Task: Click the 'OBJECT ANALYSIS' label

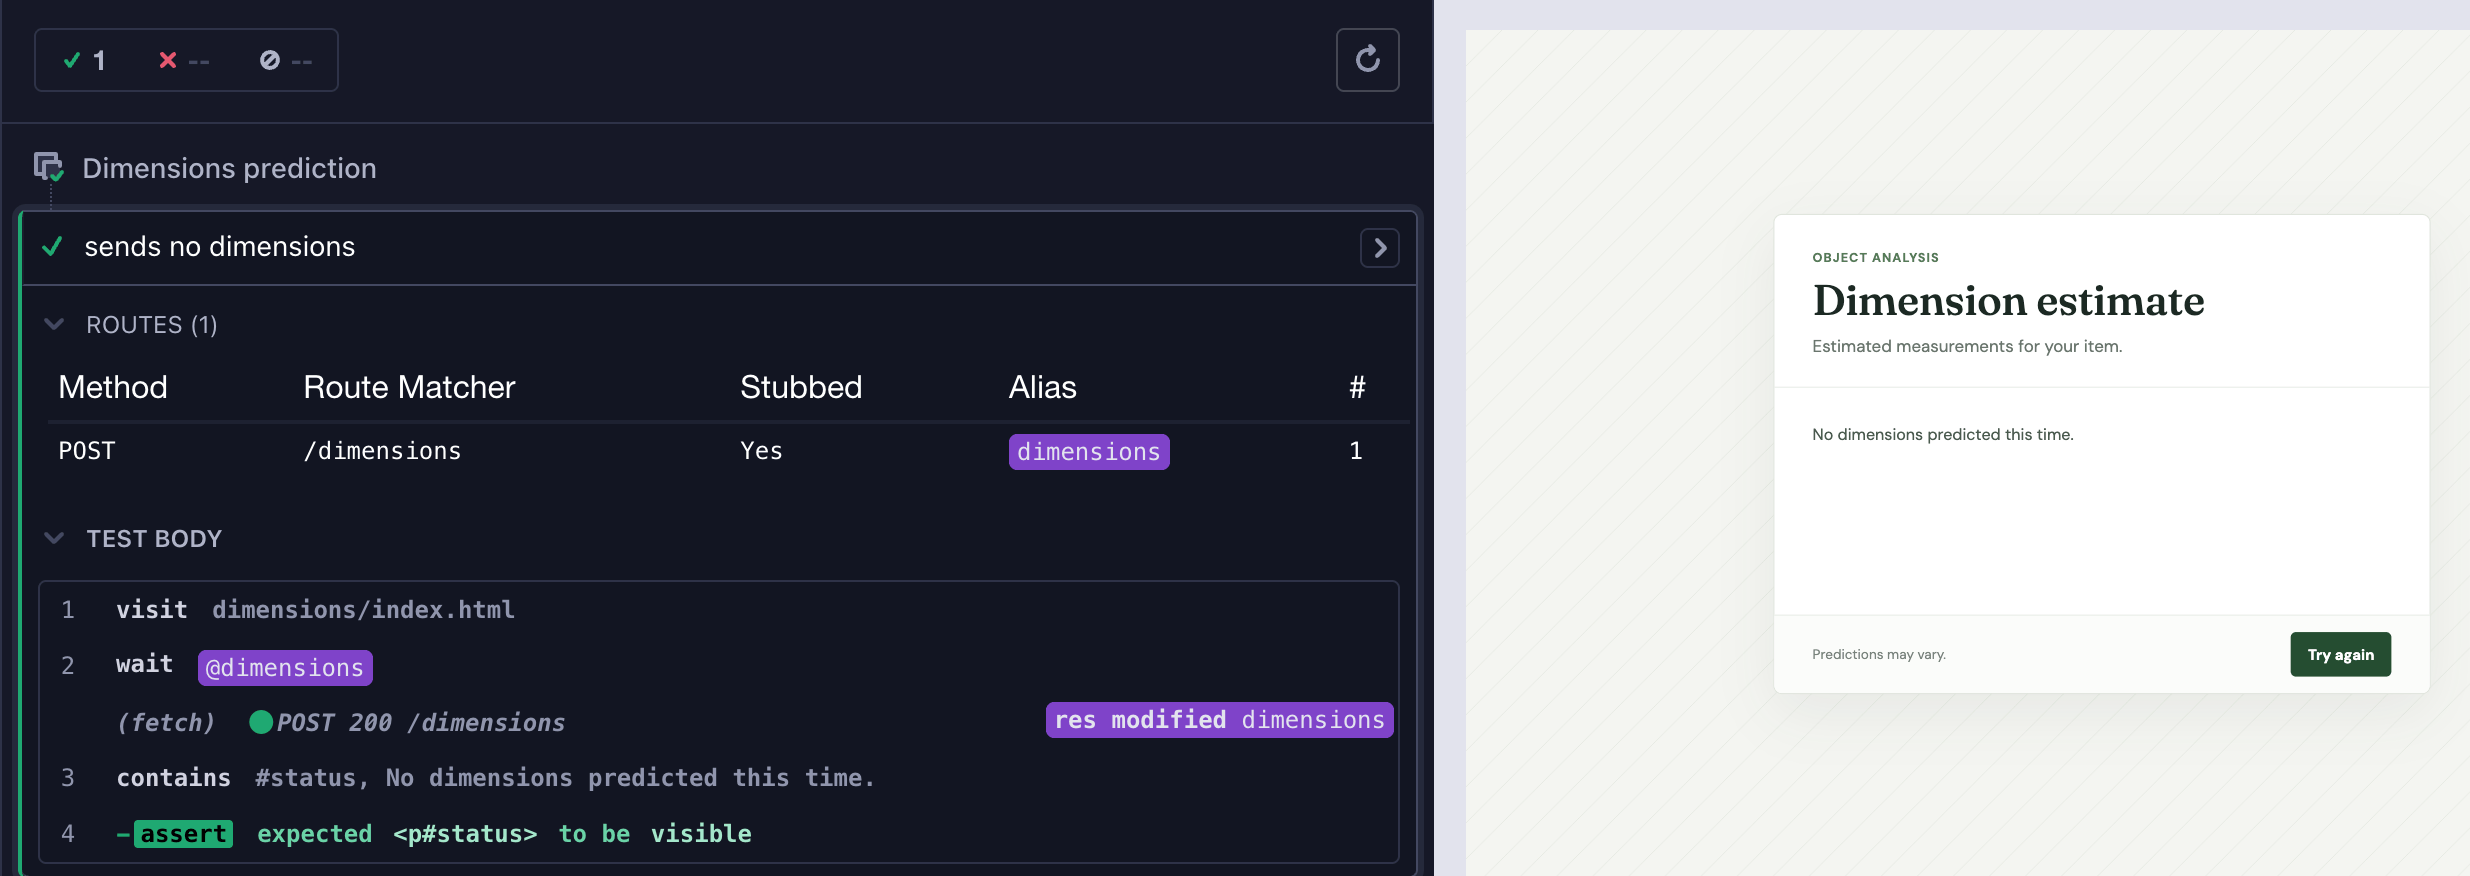Action: click(x=1875, y=257)
